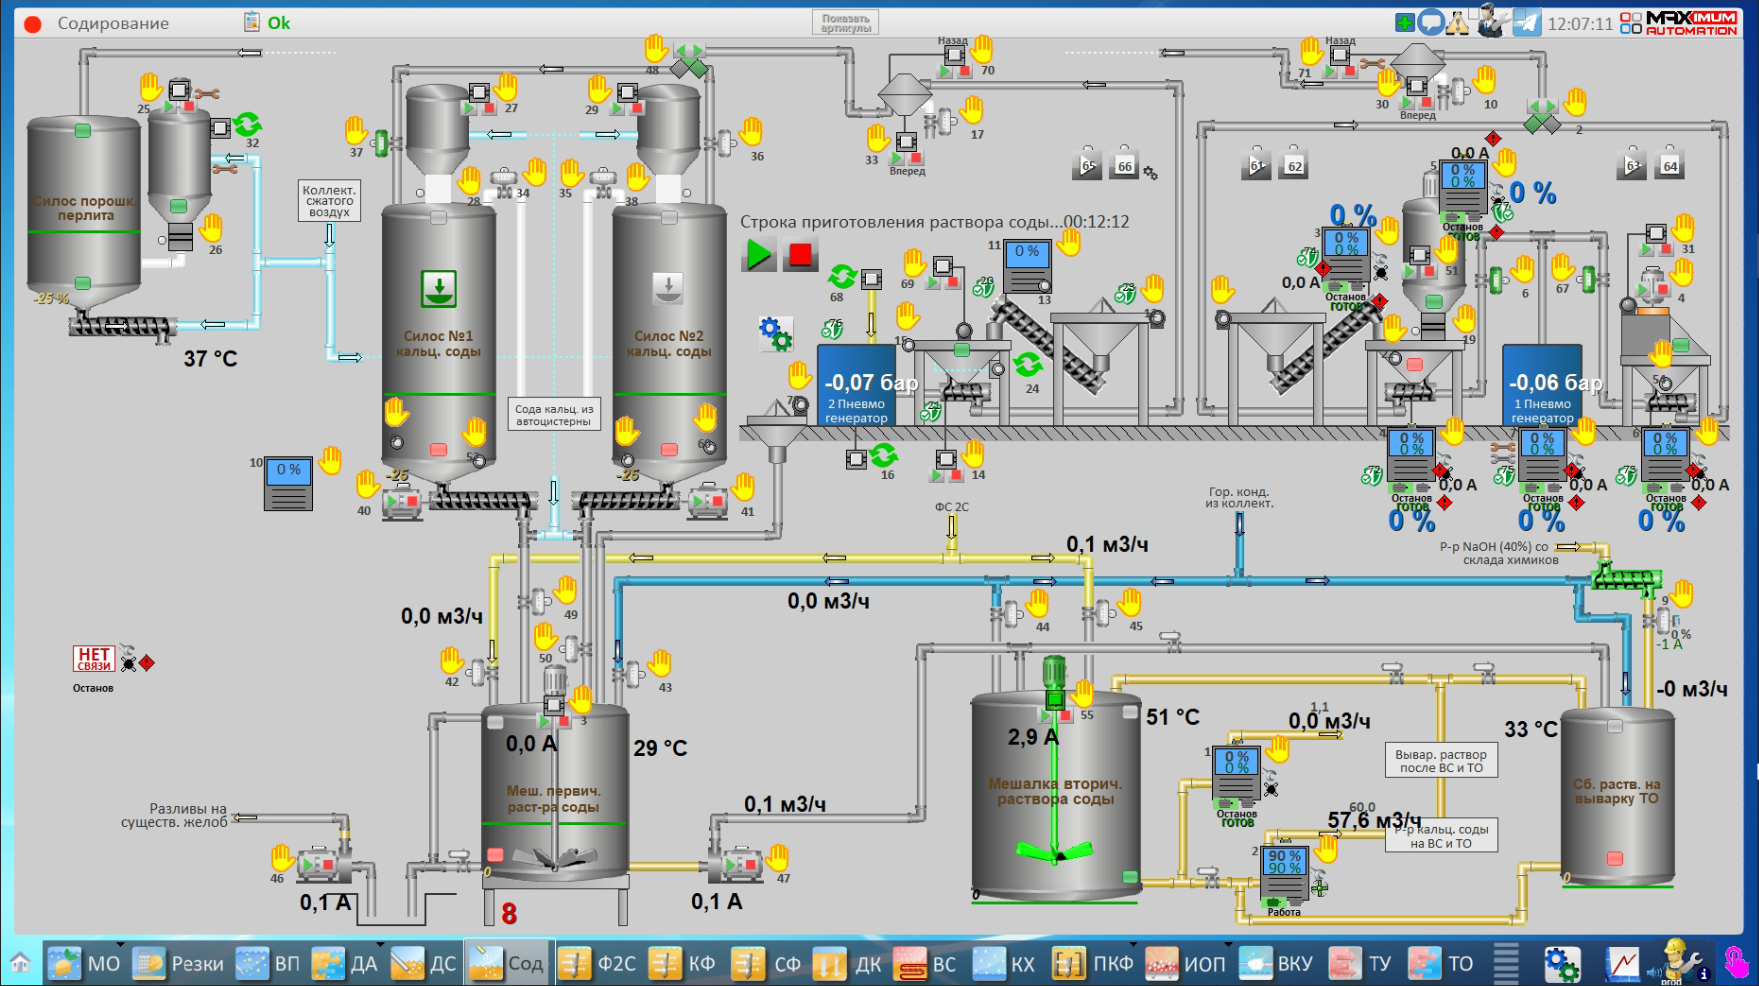Open the operator with wrench service icon
Screen dimensions: 1759x986
[1492, 22]
